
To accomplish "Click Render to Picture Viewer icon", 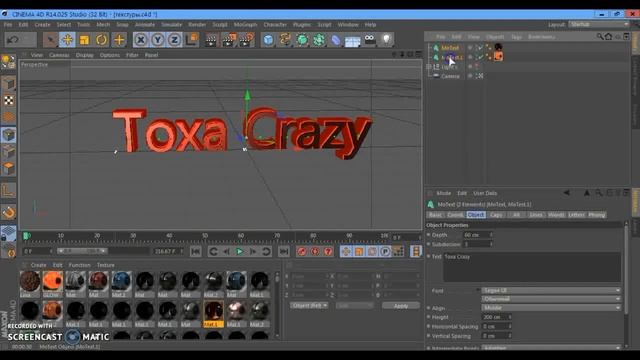I will click(x=229, y=40).
